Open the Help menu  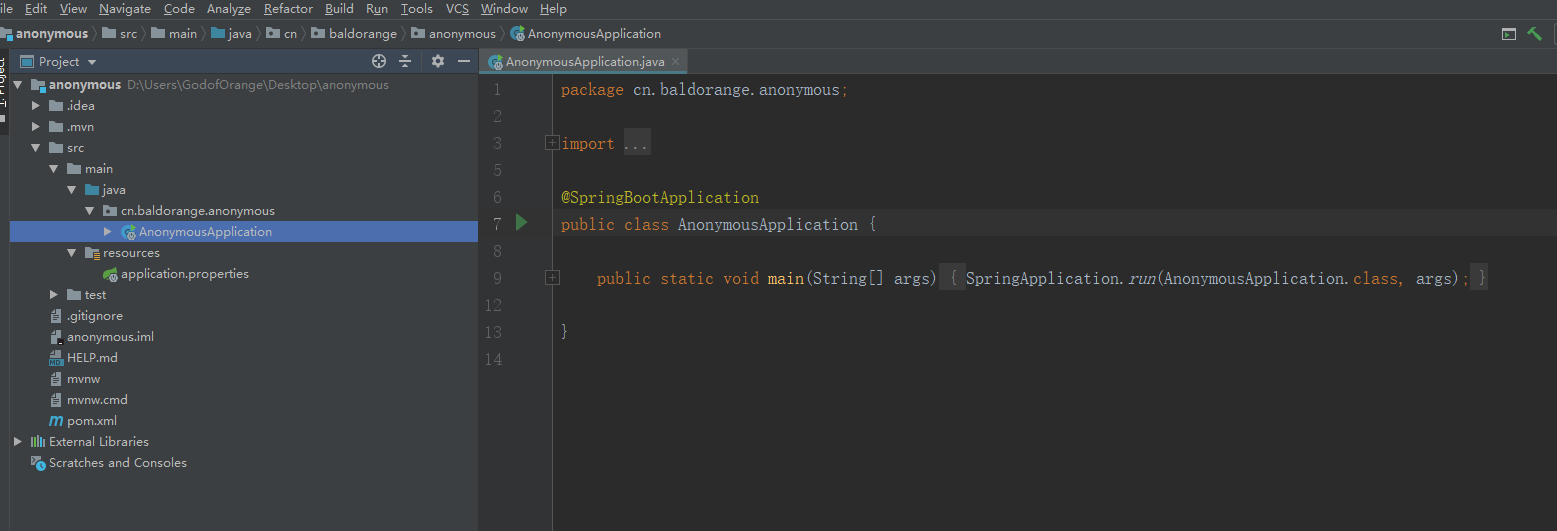(553, 9)
